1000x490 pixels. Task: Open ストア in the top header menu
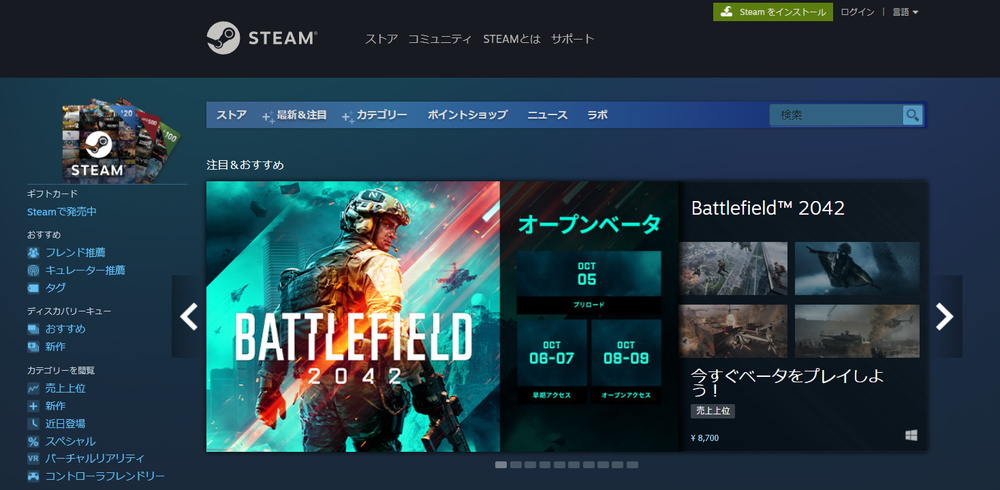point(381,39)
